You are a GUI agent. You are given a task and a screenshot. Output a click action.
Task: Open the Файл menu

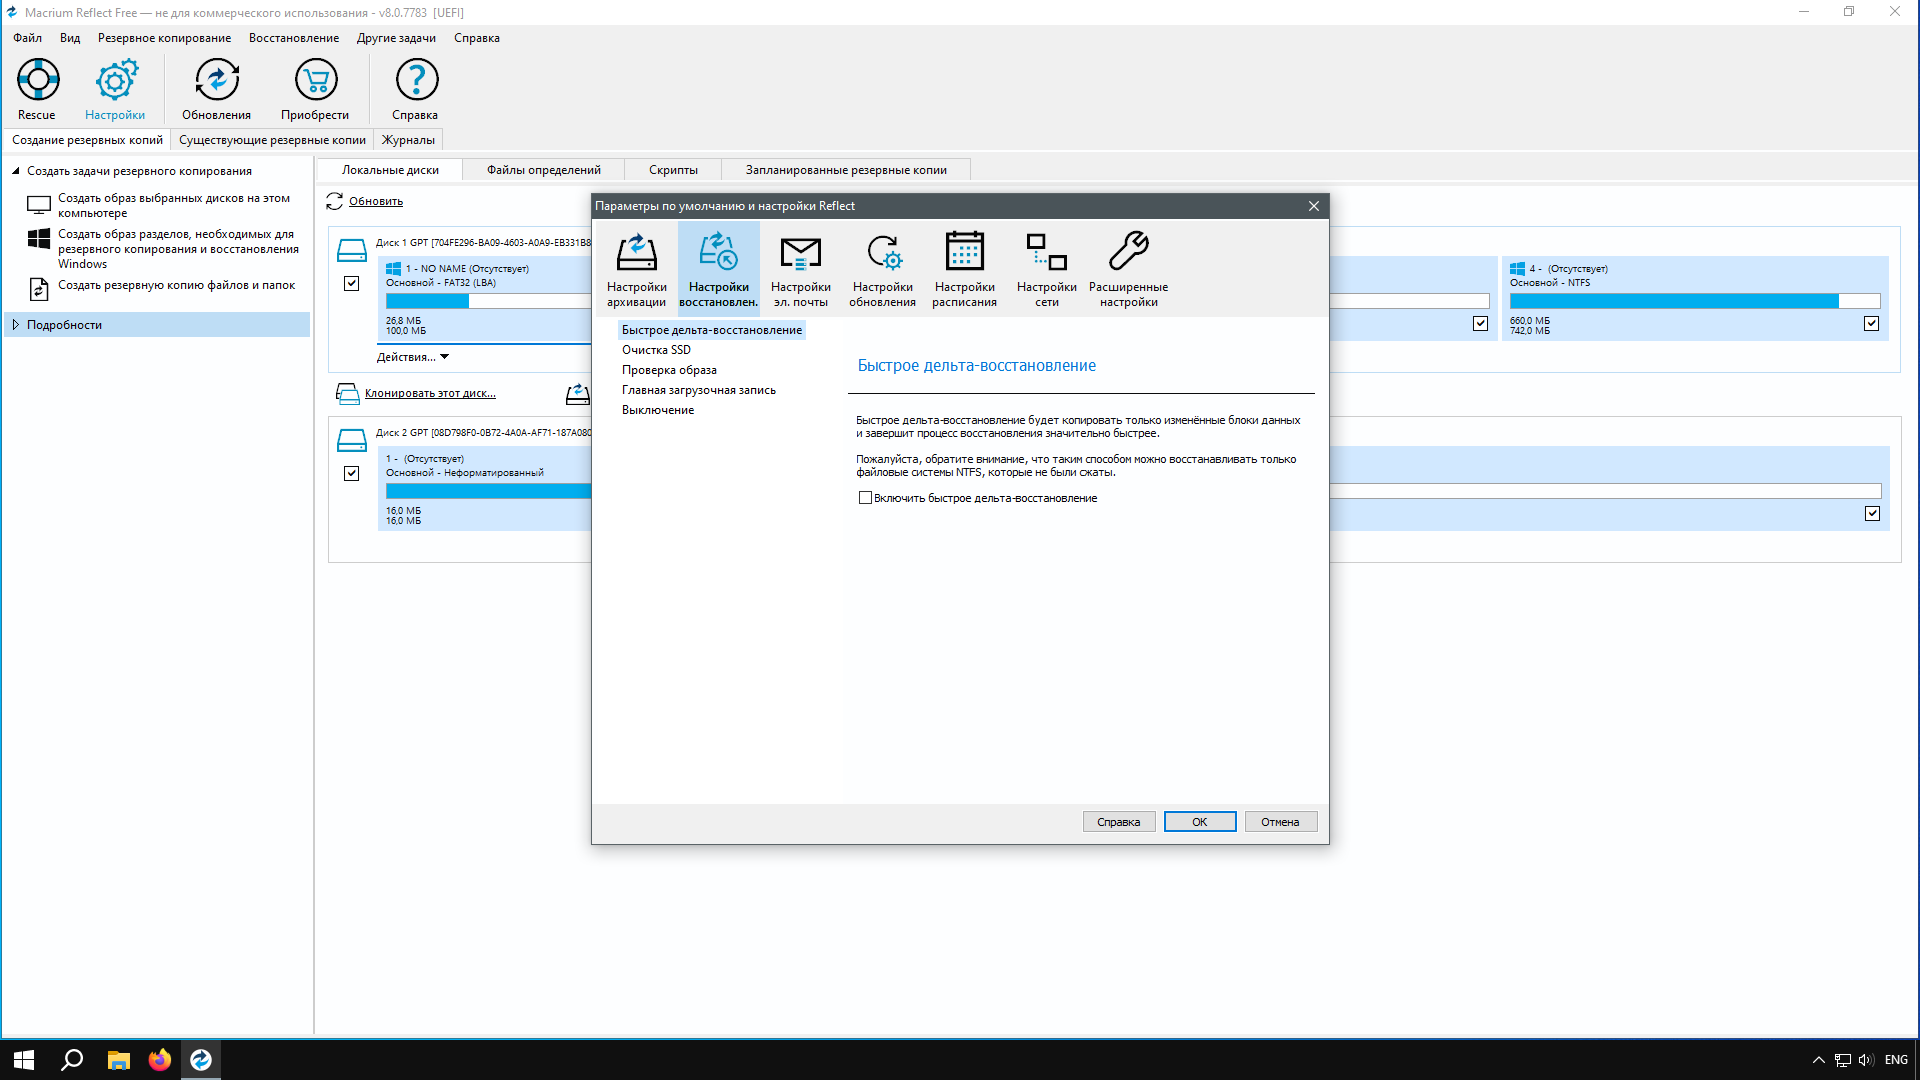point(28,38)
